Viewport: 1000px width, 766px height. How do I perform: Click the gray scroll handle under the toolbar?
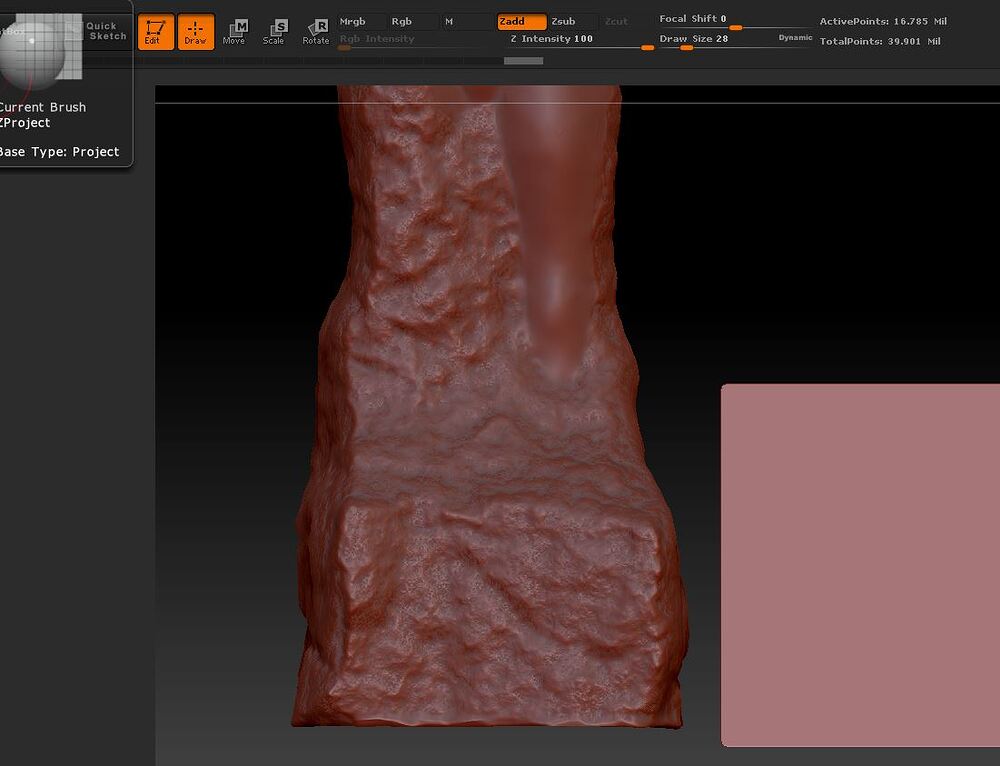click(x=524, y=61)
